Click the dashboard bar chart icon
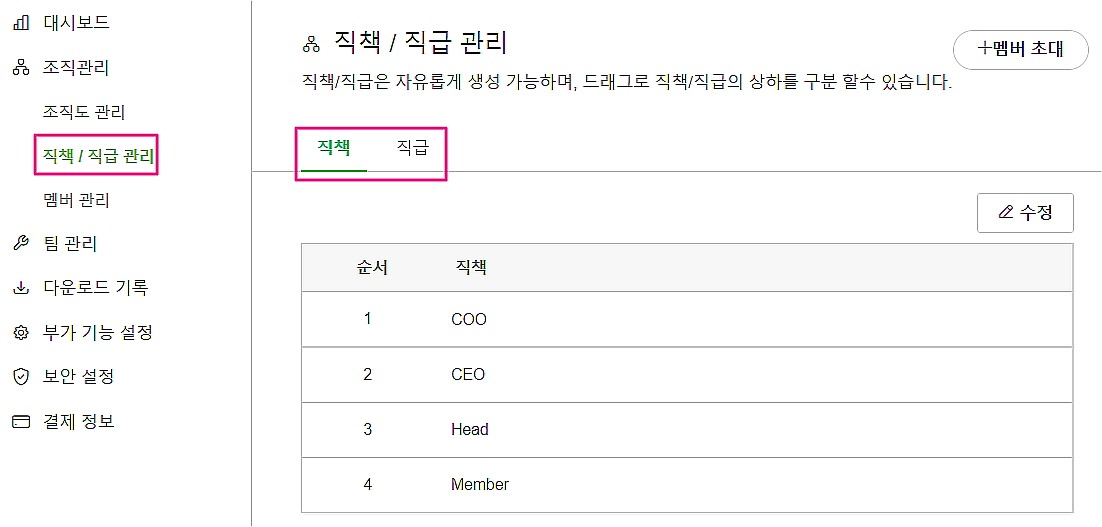The width and height of the screenshot is (1102, 527). click(20, 22)
